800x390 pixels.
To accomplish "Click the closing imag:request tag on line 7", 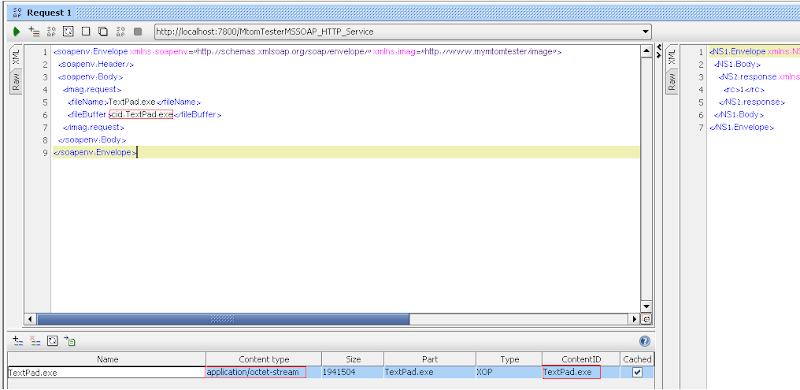I will [93, 127].
